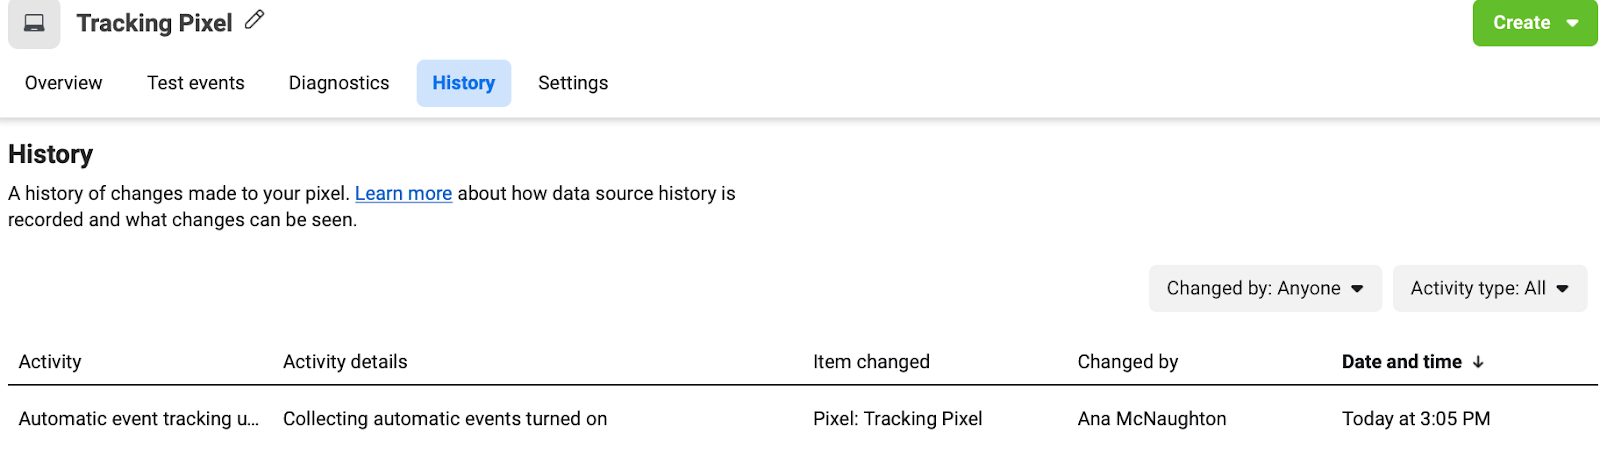
Task: Switch to the Overview tab
Action: click(63, 83)
